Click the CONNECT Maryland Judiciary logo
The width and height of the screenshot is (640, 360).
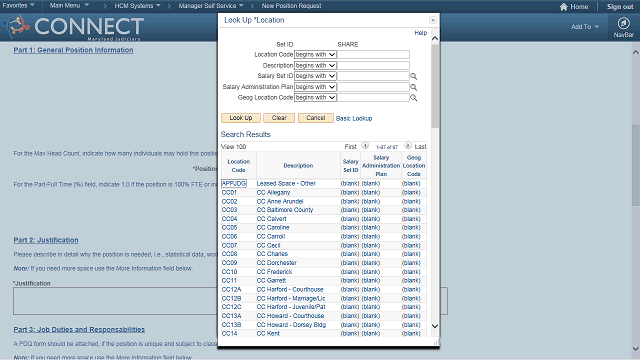[73, 28]
